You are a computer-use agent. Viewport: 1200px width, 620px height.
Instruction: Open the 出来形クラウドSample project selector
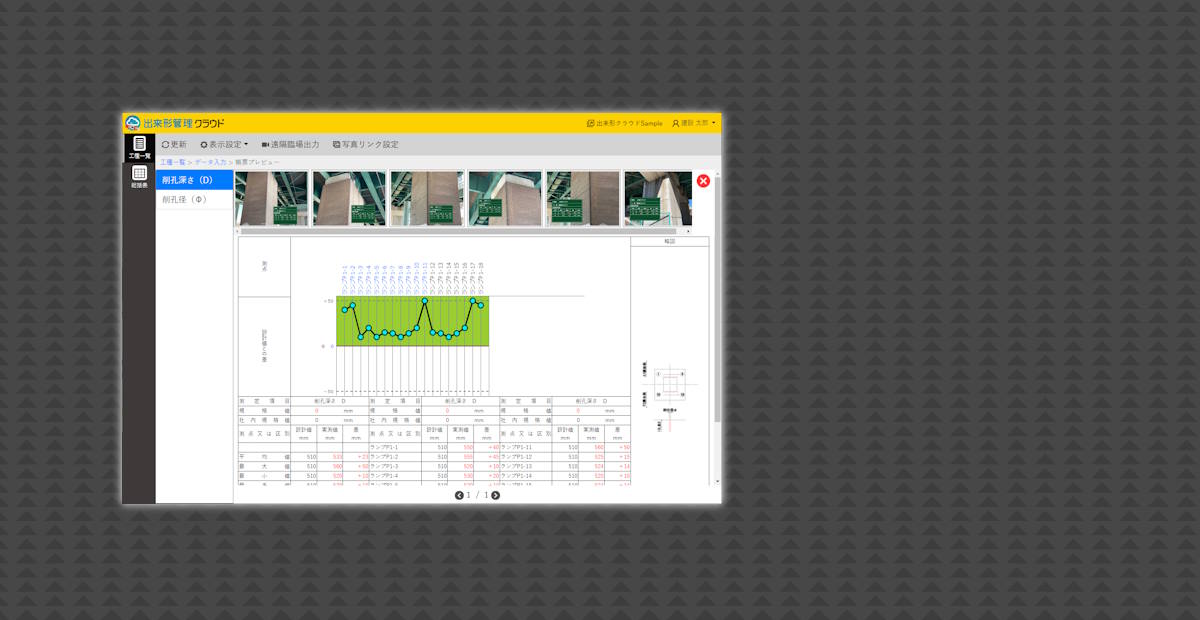624,123
